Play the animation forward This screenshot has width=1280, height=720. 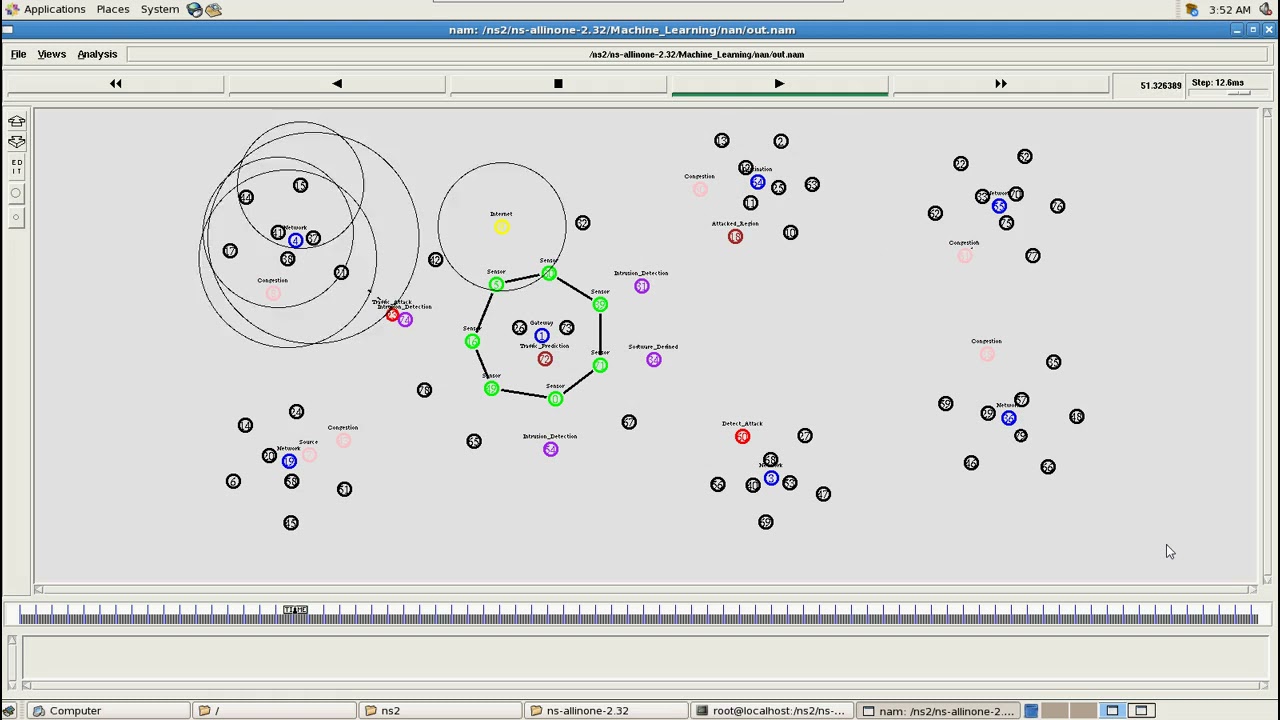pyautogui.click(x=779, y=84)
